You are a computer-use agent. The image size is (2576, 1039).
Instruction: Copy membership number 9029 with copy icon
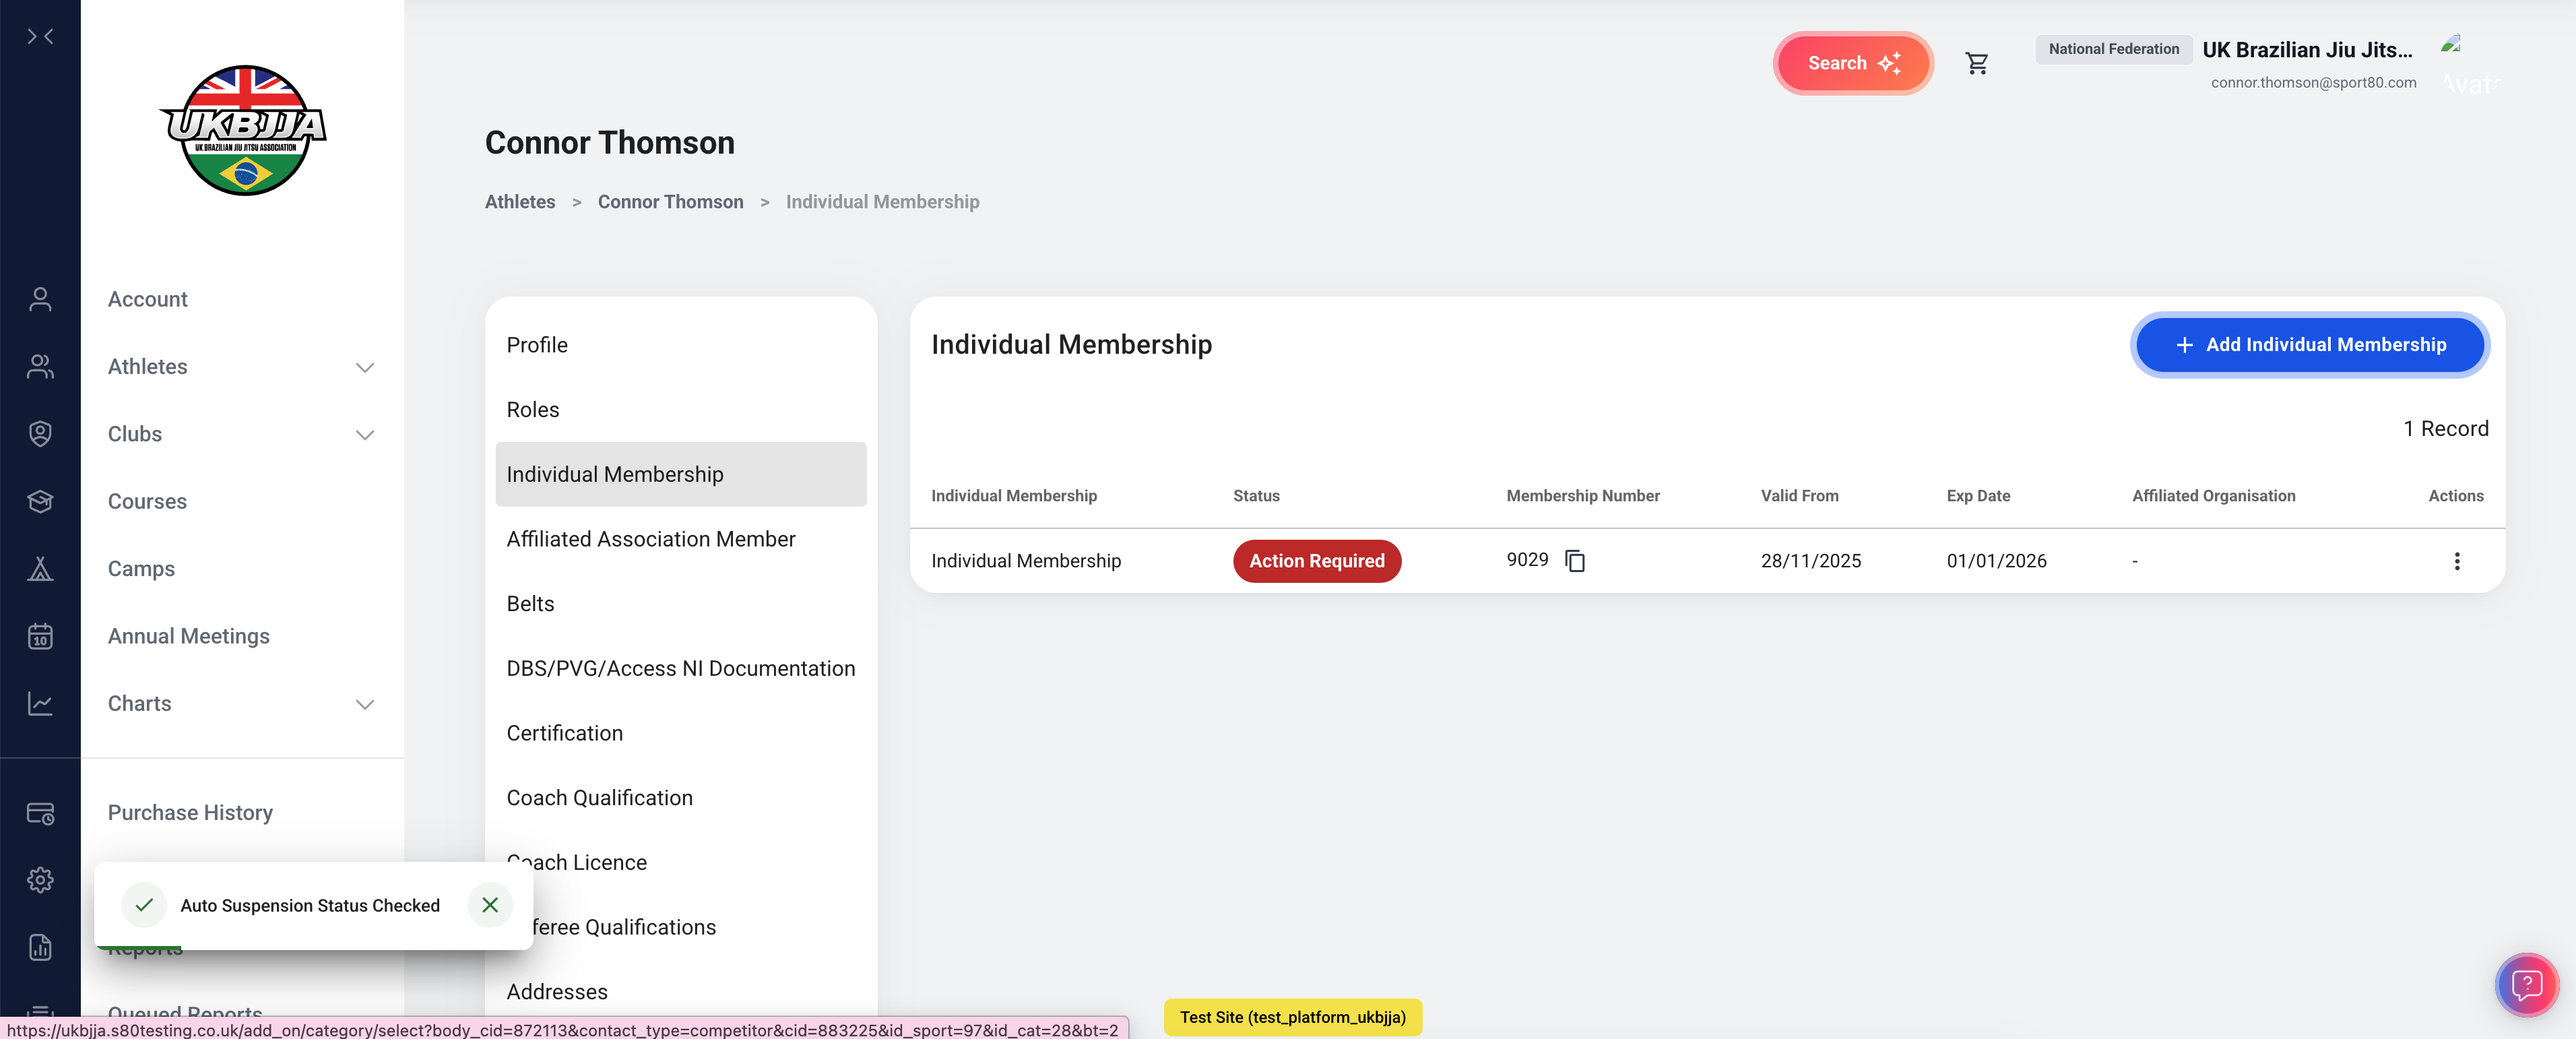coord(1575,561)
